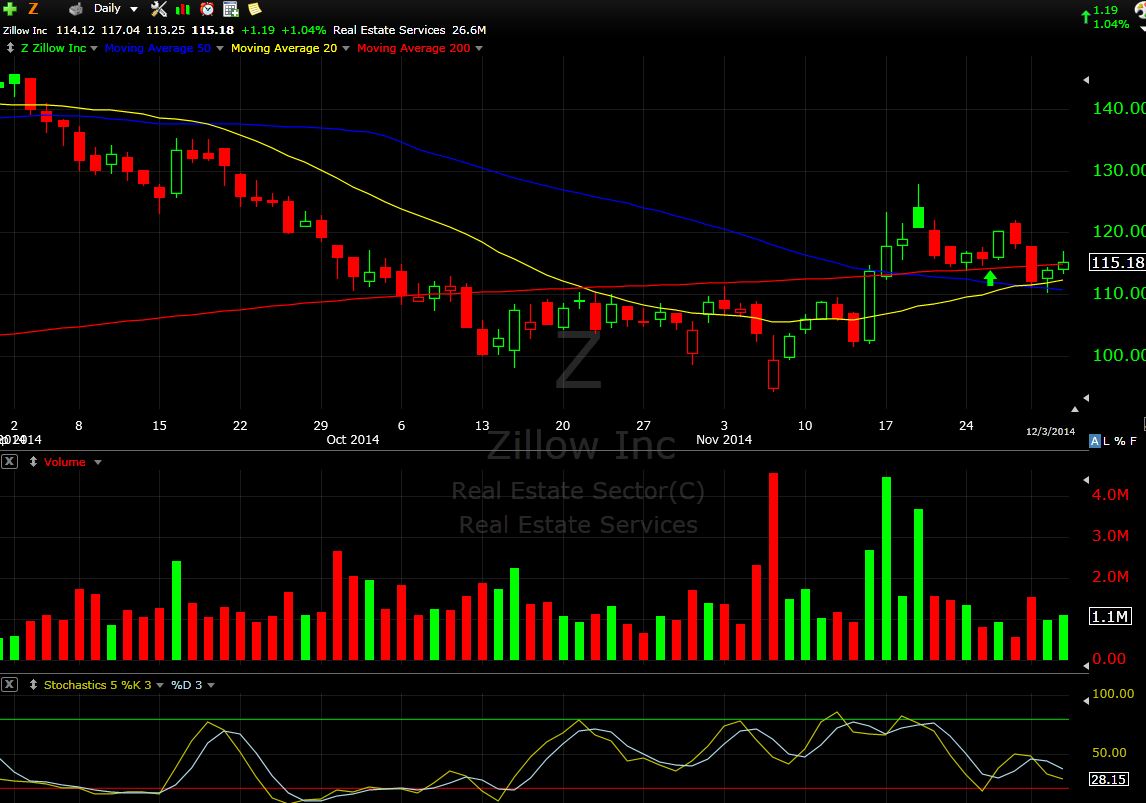Click the up-down arrows icon beside Volume
Viewport: 1146px width, 803px height.
pyautogui.click(x=33, y=462)
